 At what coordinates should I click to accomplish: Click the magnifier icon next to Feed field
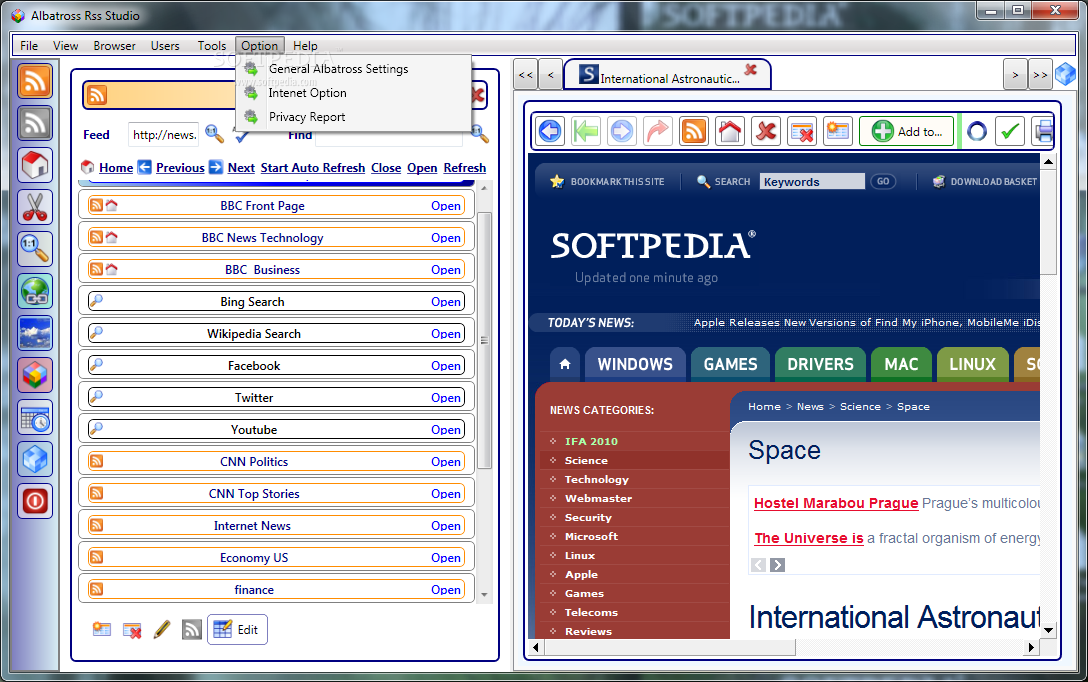tap(214, 134)
